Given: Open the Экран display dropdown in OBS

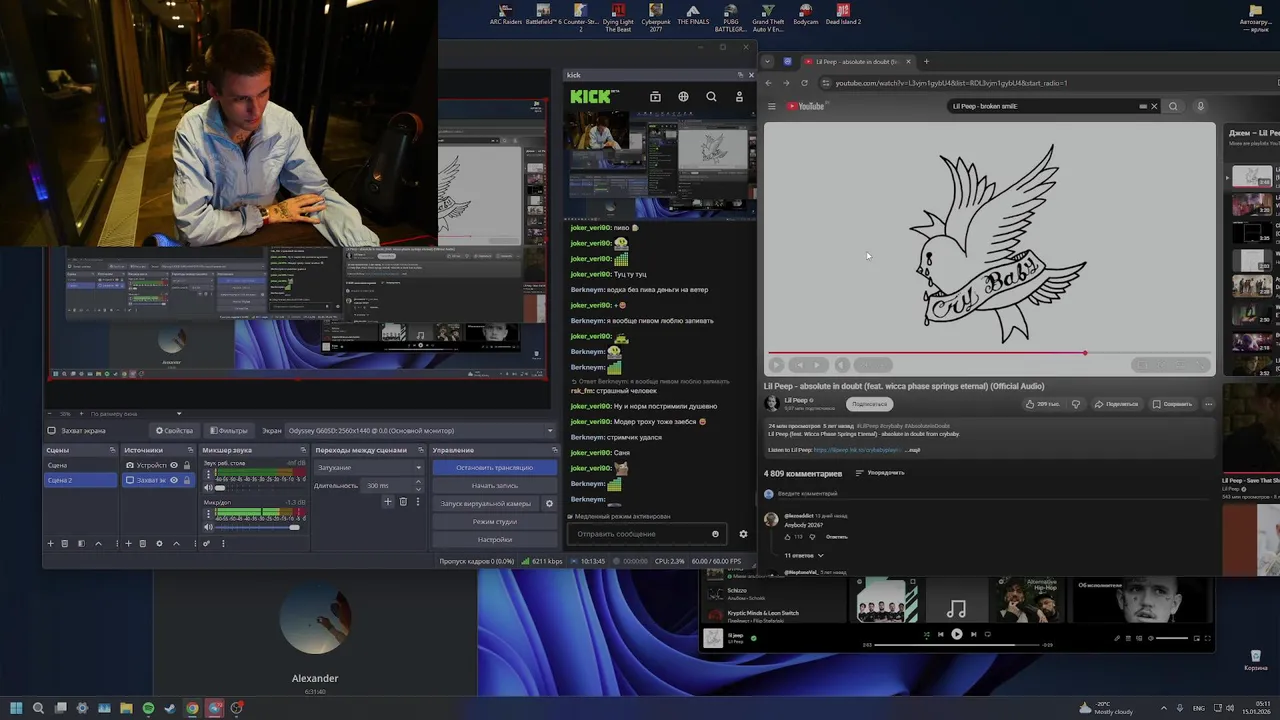Looking at the screenshot, I should (420, 431).
